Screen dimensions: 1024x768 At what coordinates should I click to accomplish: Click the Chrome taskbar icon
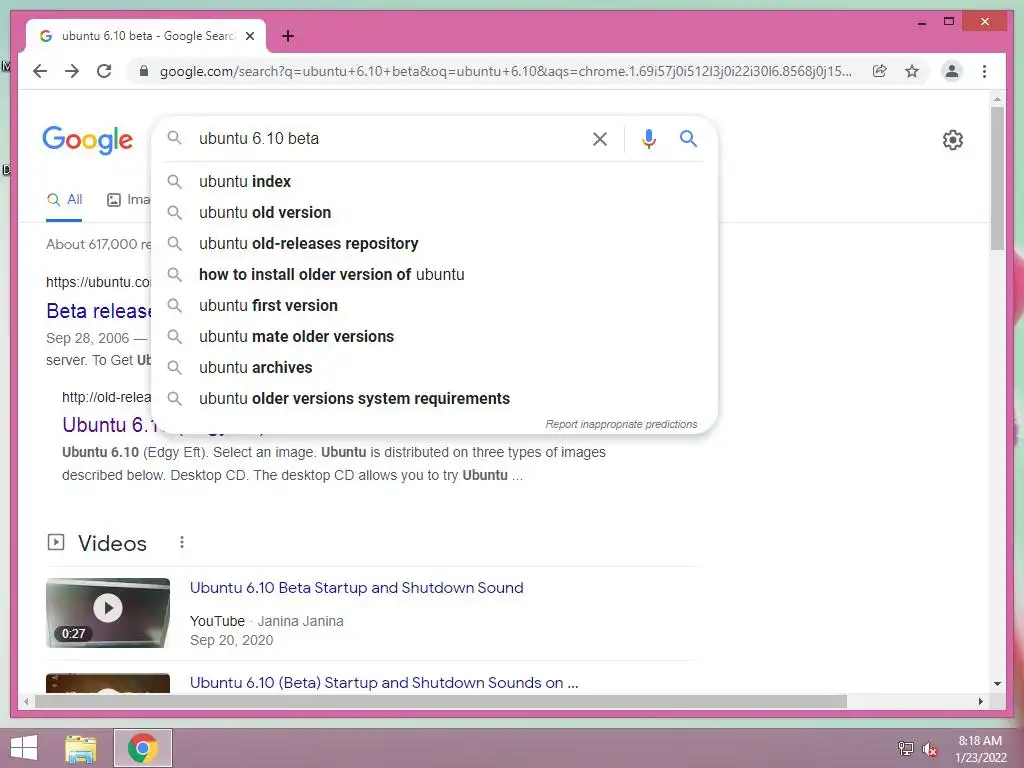pos(143,748)
